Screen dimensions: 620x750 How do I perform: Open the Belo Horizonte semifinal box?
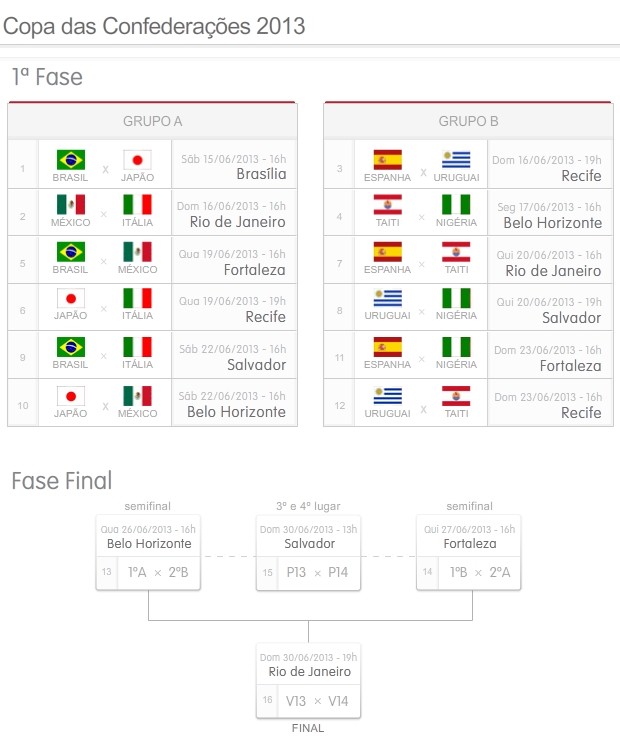(148, 552)
